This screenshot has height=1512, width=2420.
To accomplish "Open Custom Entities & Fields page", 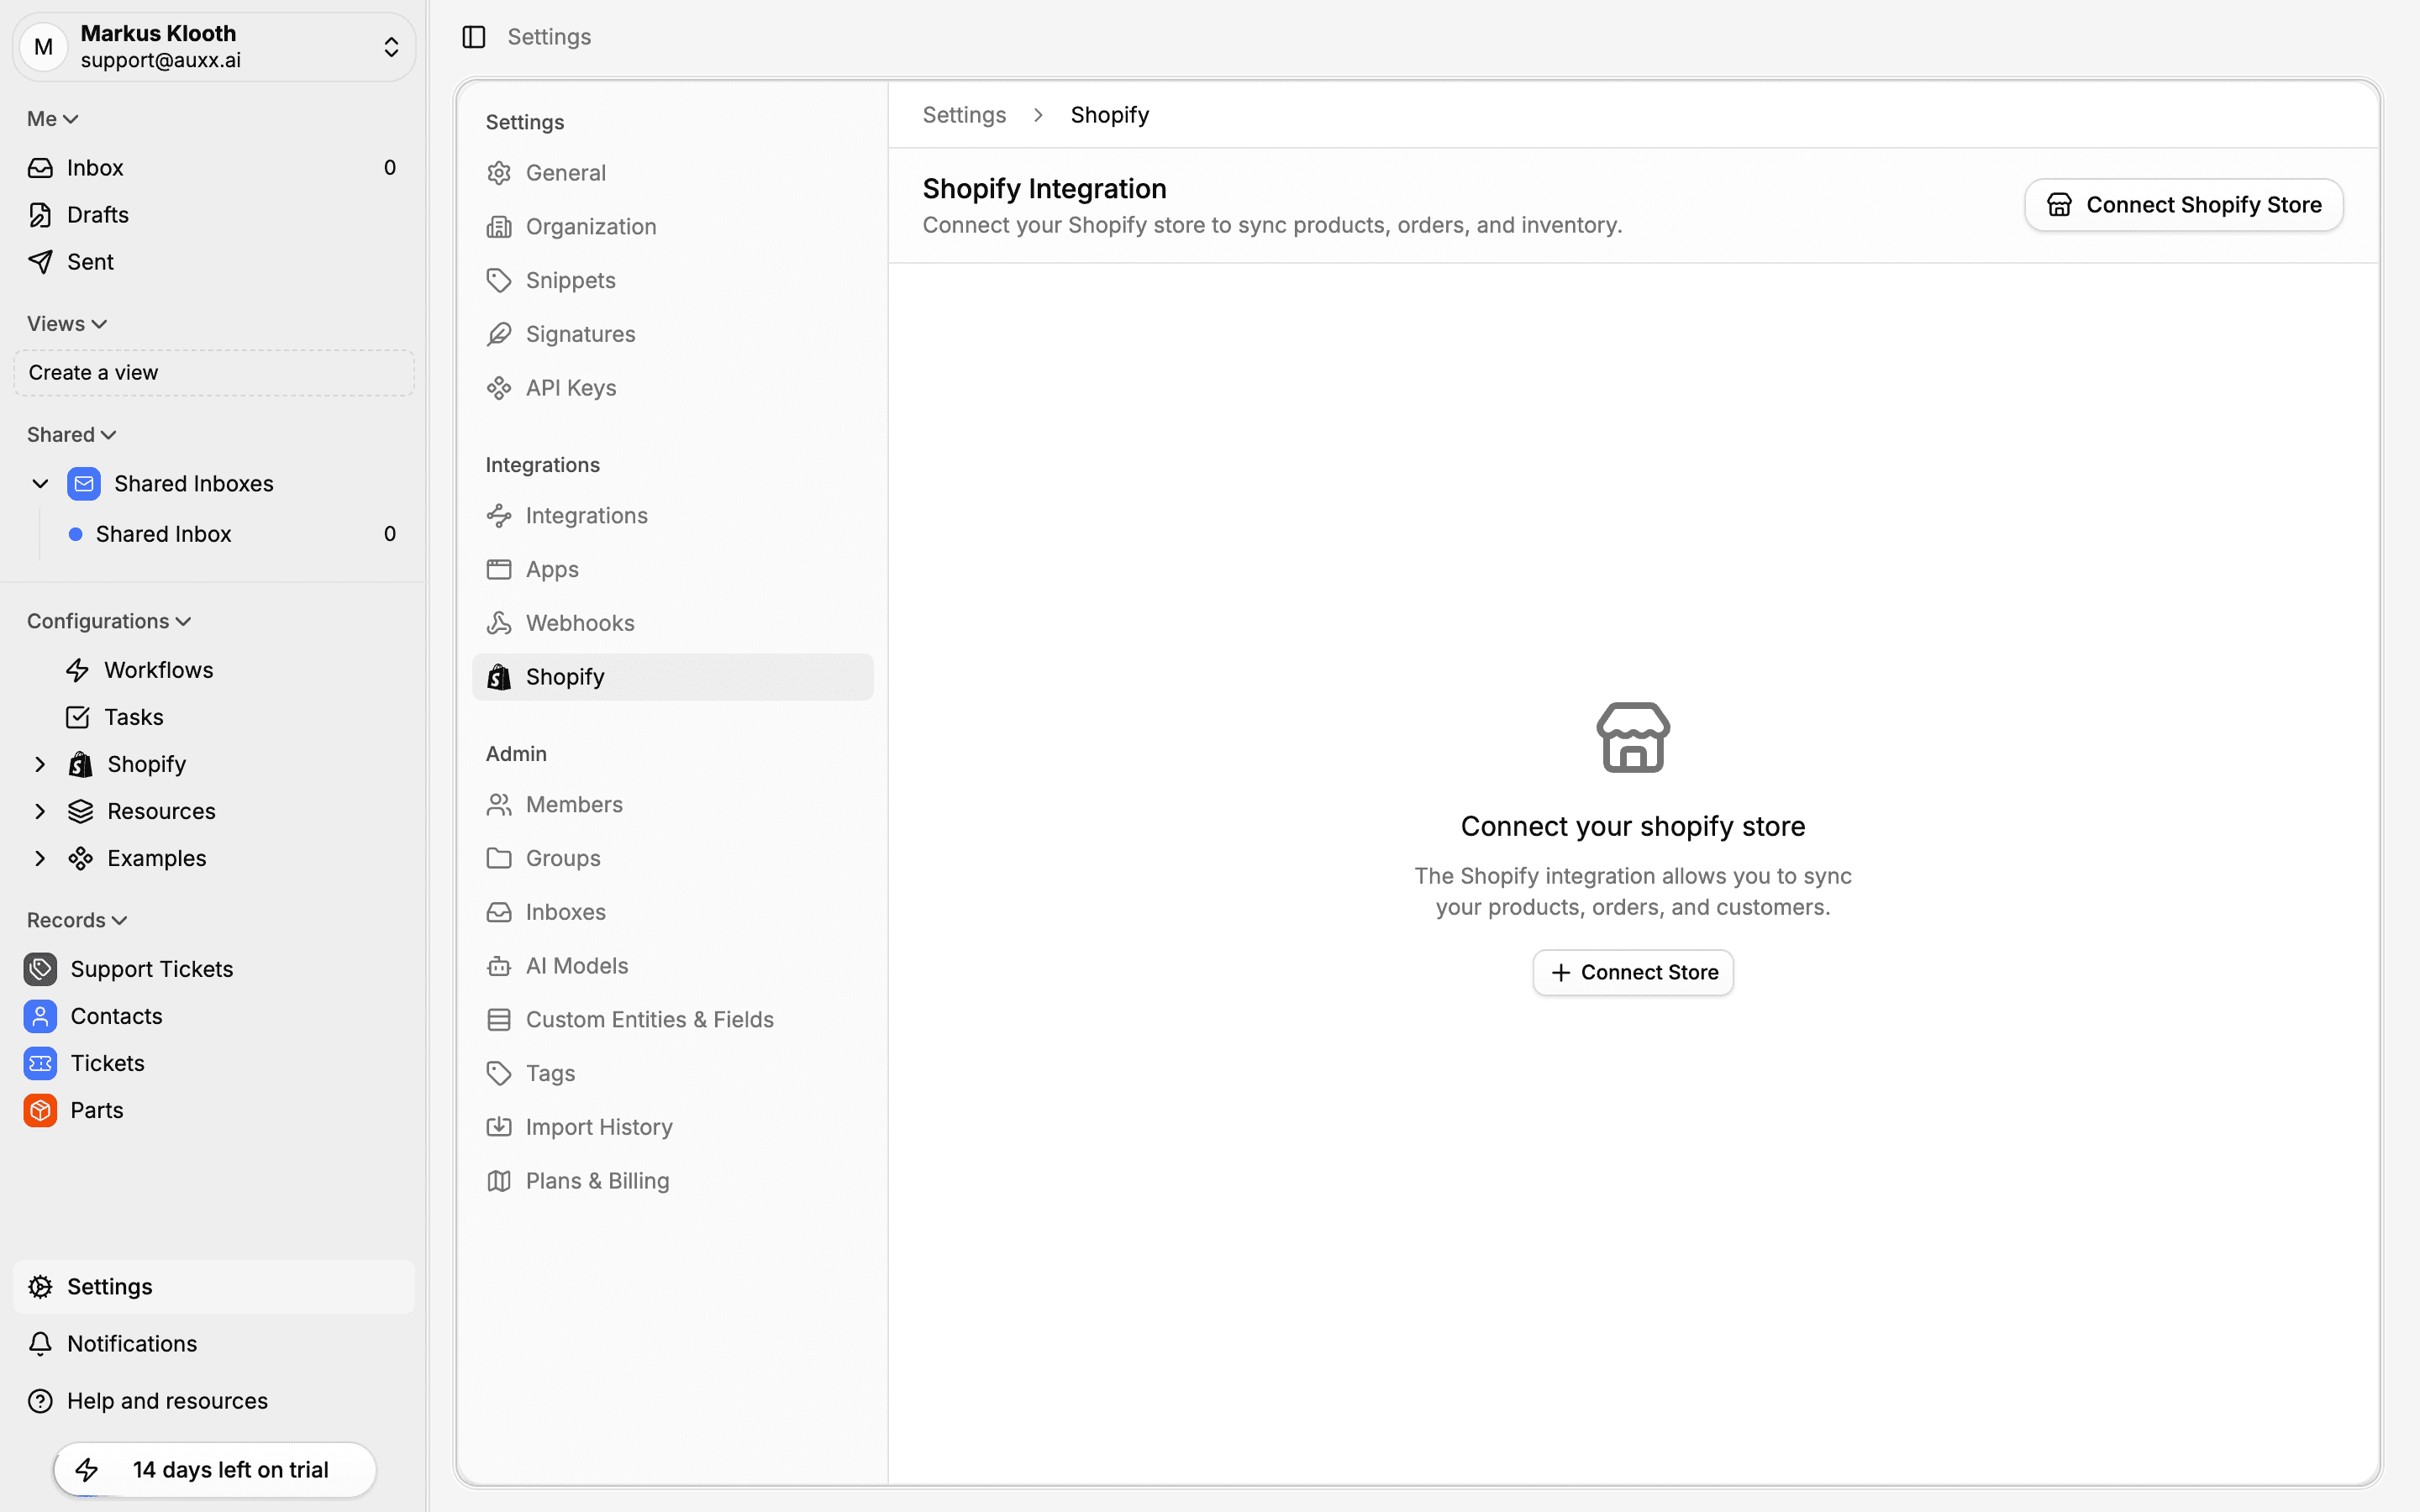I will pyautogui.click(x=672, y=1020).
